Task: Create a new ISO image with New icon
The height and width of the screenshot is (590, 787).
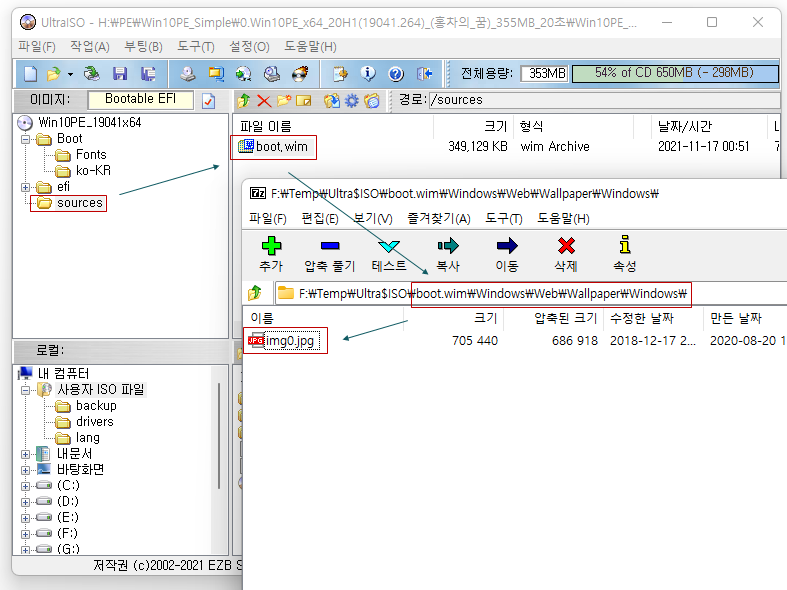Action: point(31,74)
